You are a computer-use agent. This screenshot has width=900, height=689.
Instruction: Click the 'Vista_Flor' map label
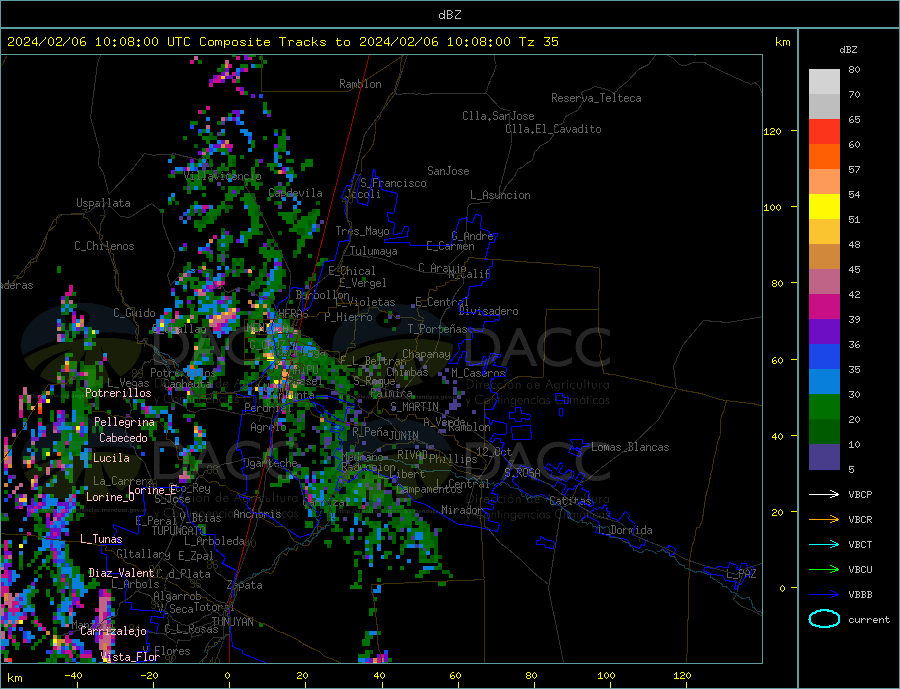point(130,657)
